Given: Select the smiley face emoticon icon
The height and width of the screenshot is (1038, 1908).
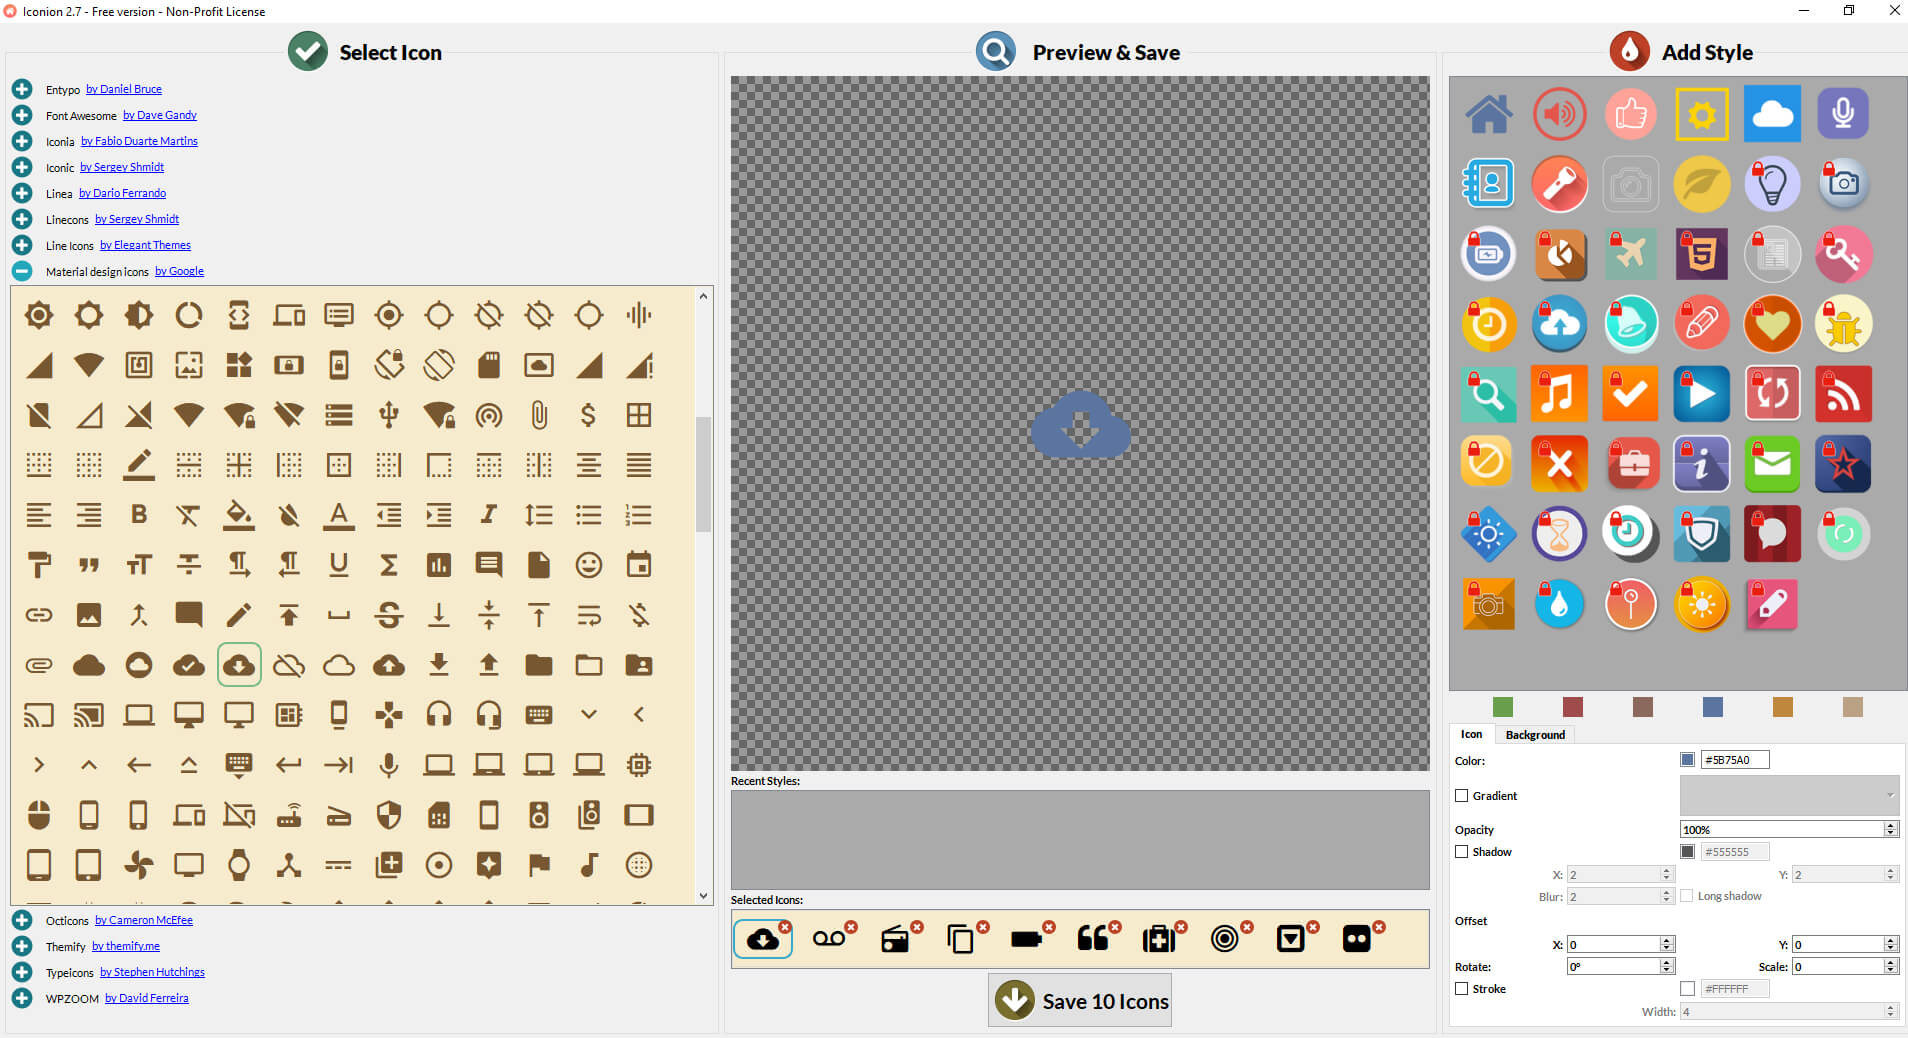Looking at the screenshot, I should (x=589, y=565).
